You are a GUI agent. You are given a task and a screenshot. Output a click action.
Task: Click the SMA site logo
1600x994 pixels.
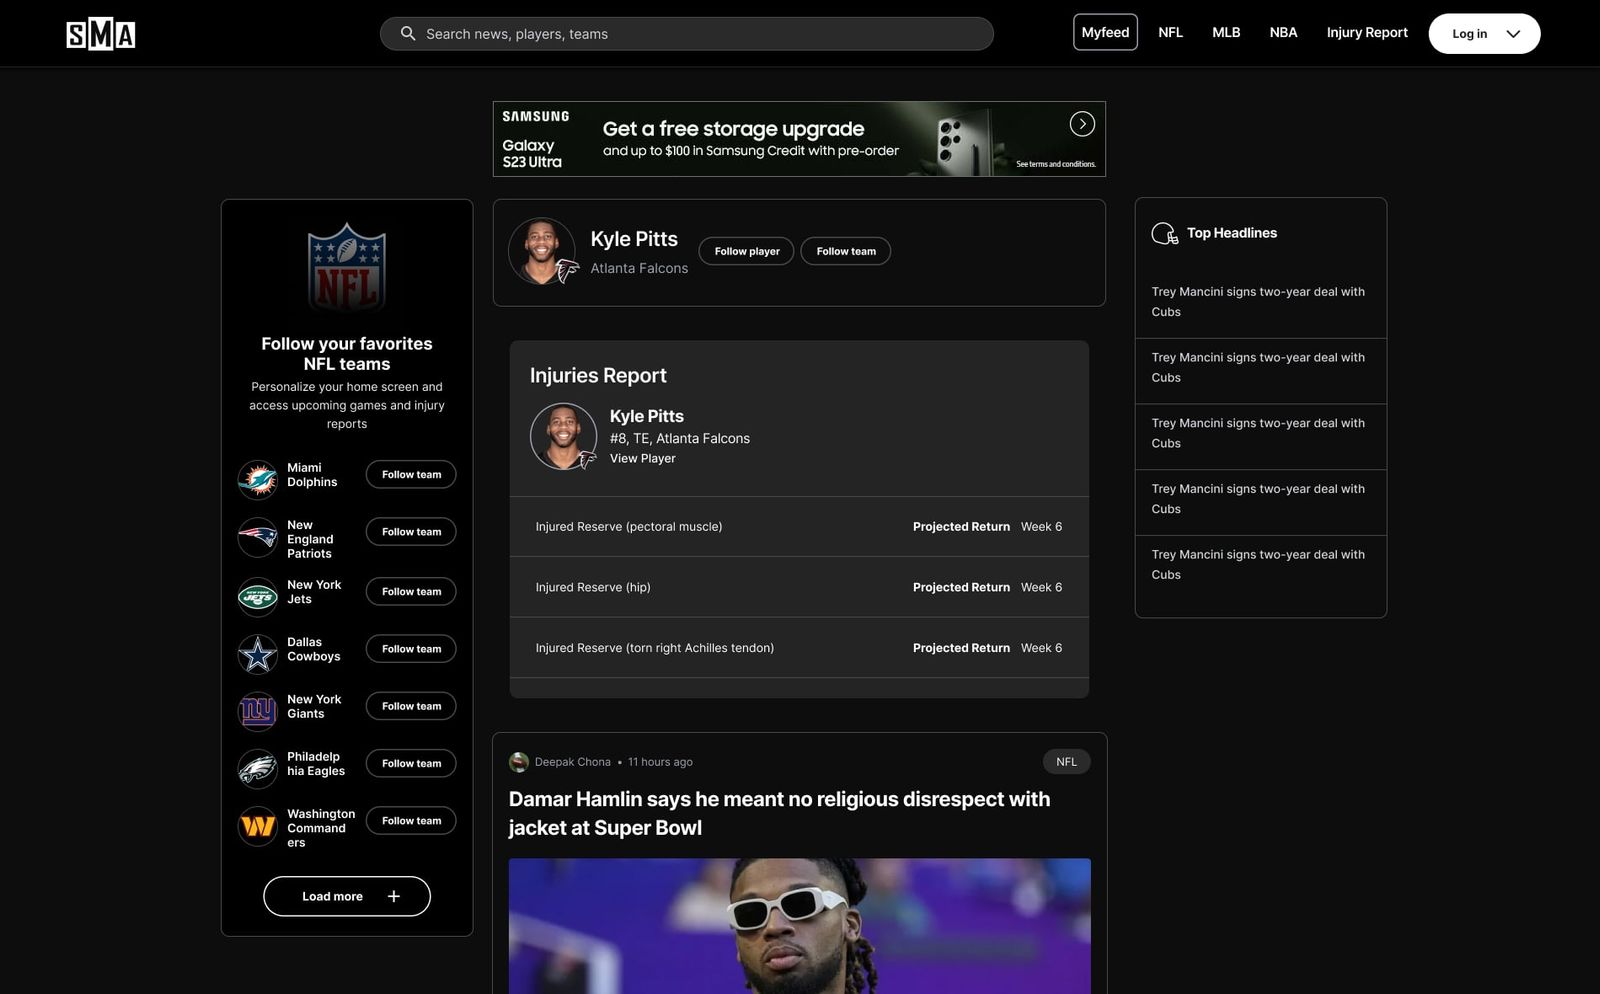pos(101,34)
